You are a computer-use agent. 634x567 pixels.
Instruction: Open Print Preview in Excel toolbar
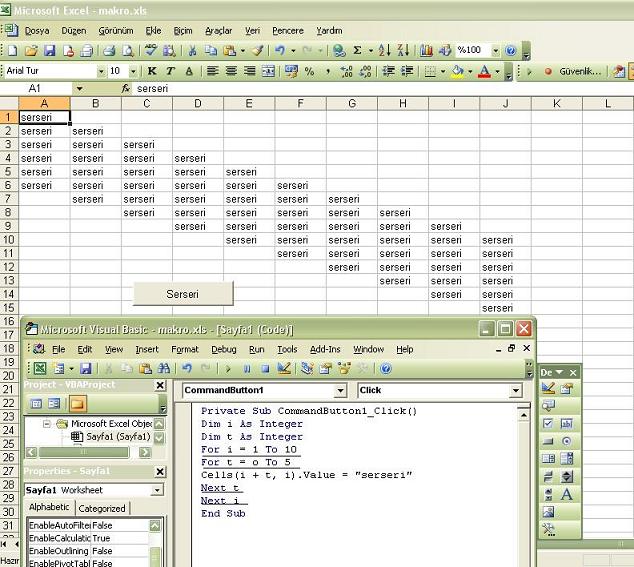128,51
